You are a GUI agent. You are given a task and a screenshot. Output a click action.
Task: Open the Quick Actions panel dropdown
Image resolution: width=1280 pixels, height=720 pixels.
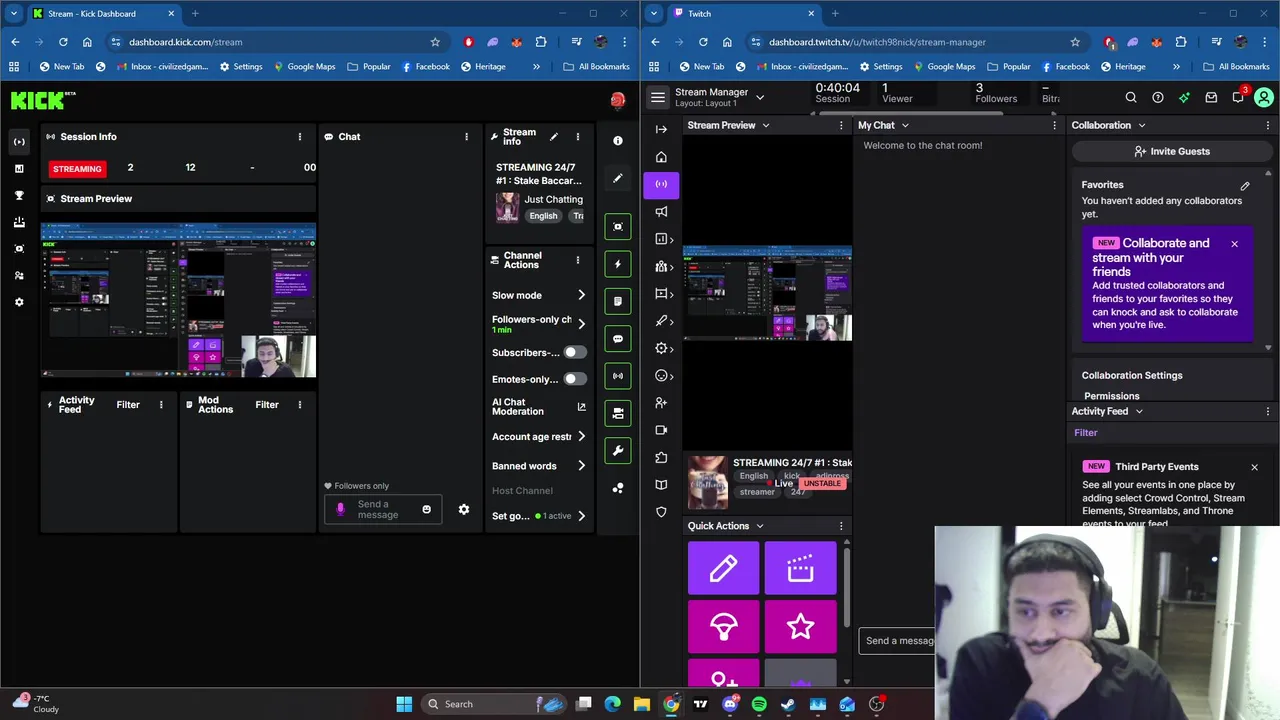click(x=759, y=526)
